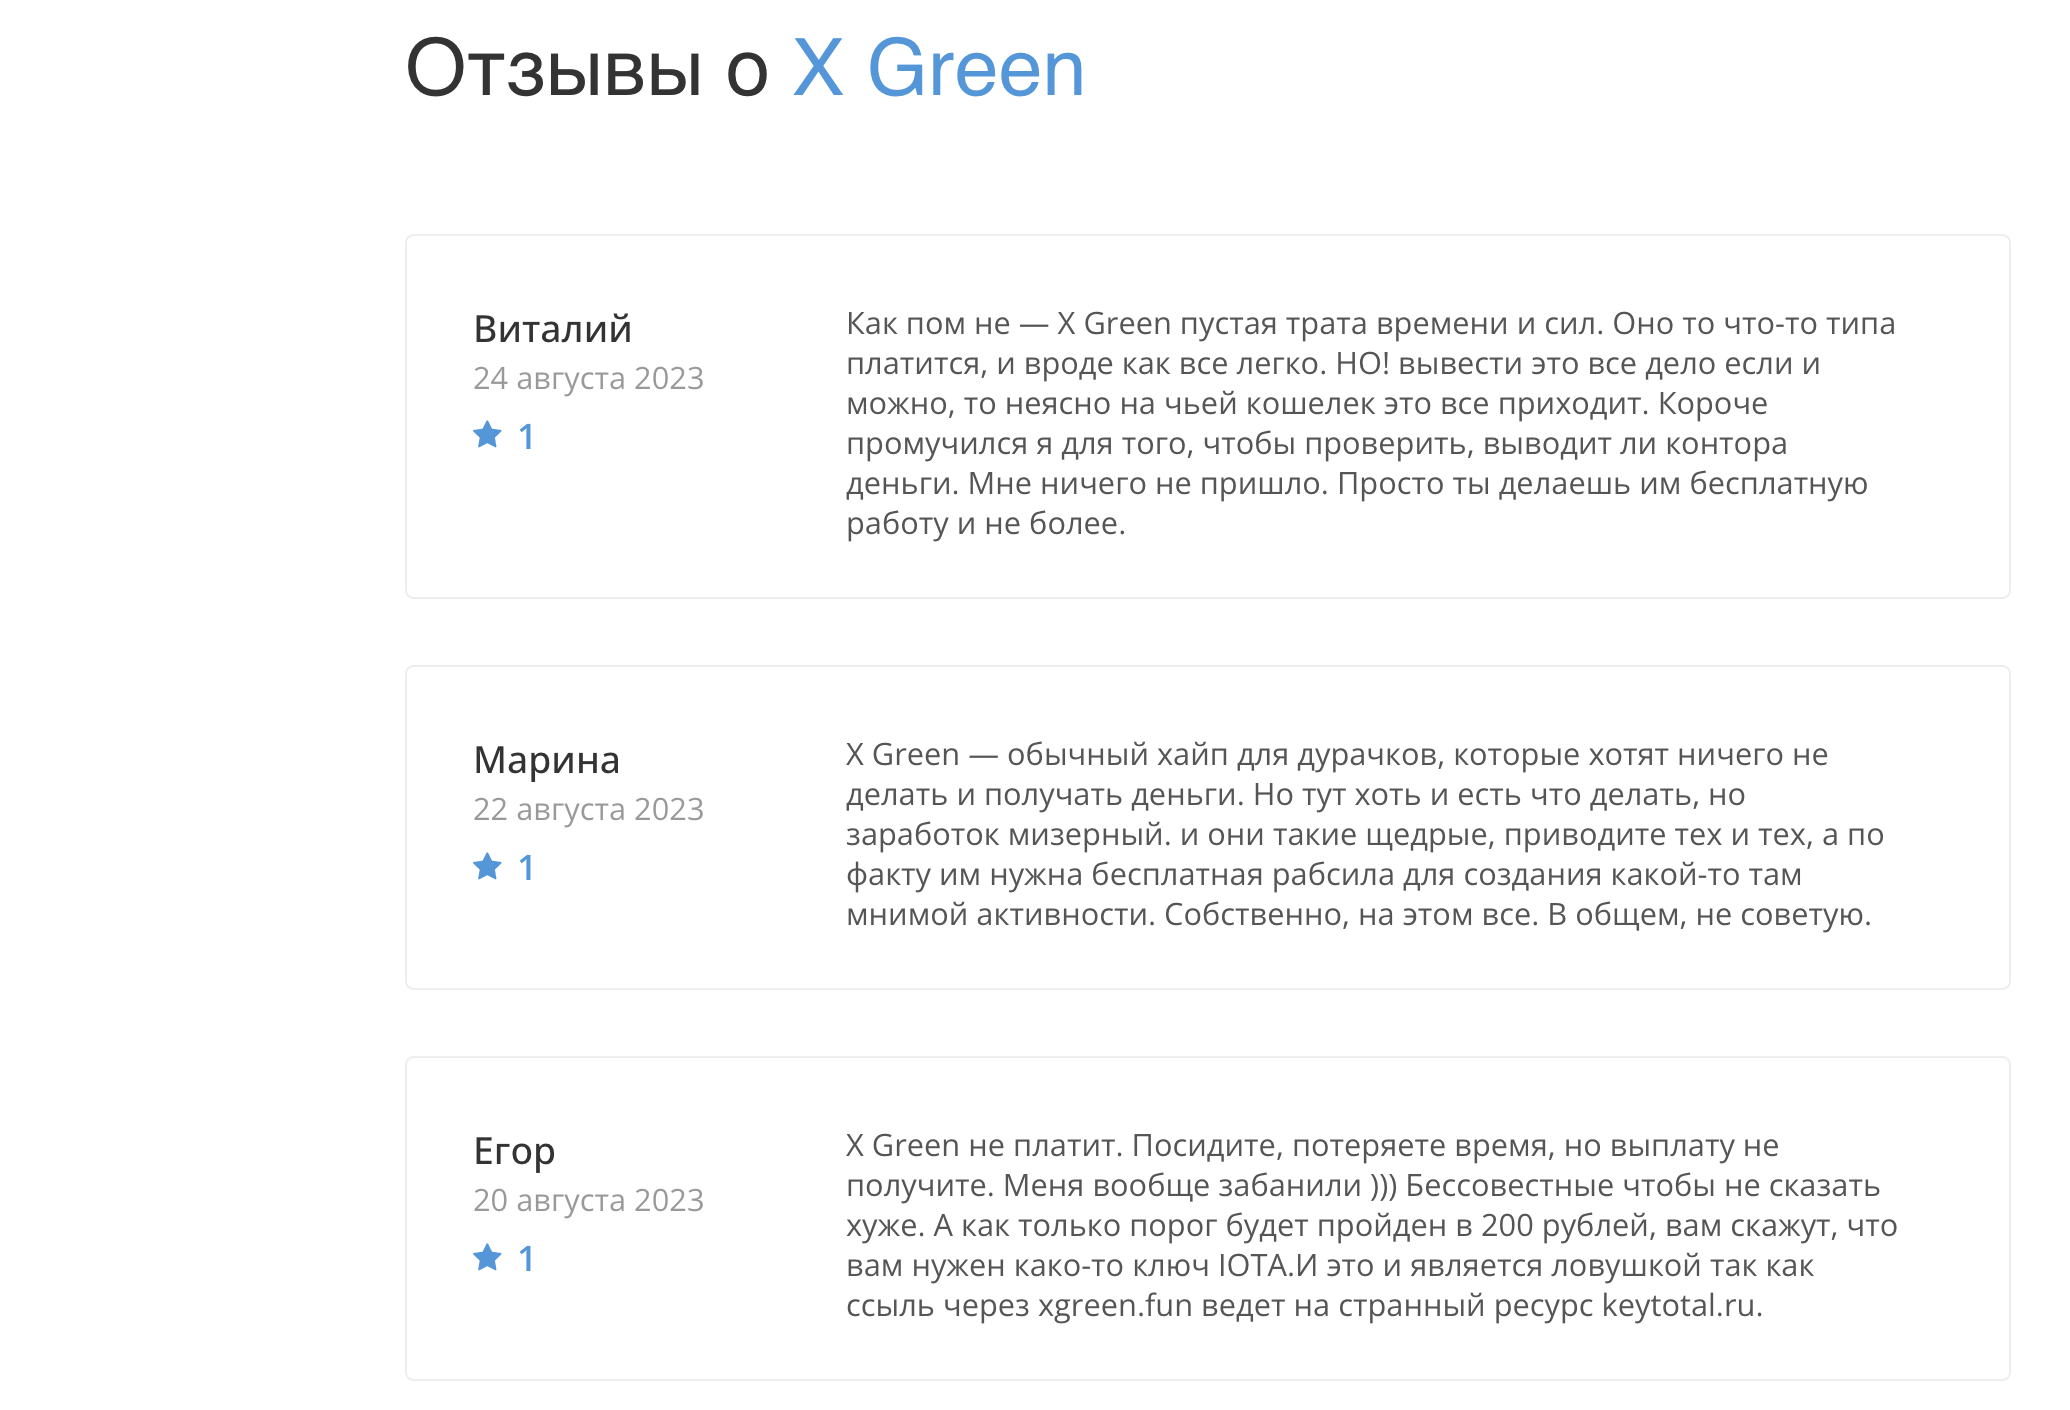Screen dimensions: 2070x1410
Task: Click Марина's review text about обычный хайп
Action: click(1365, 834)
